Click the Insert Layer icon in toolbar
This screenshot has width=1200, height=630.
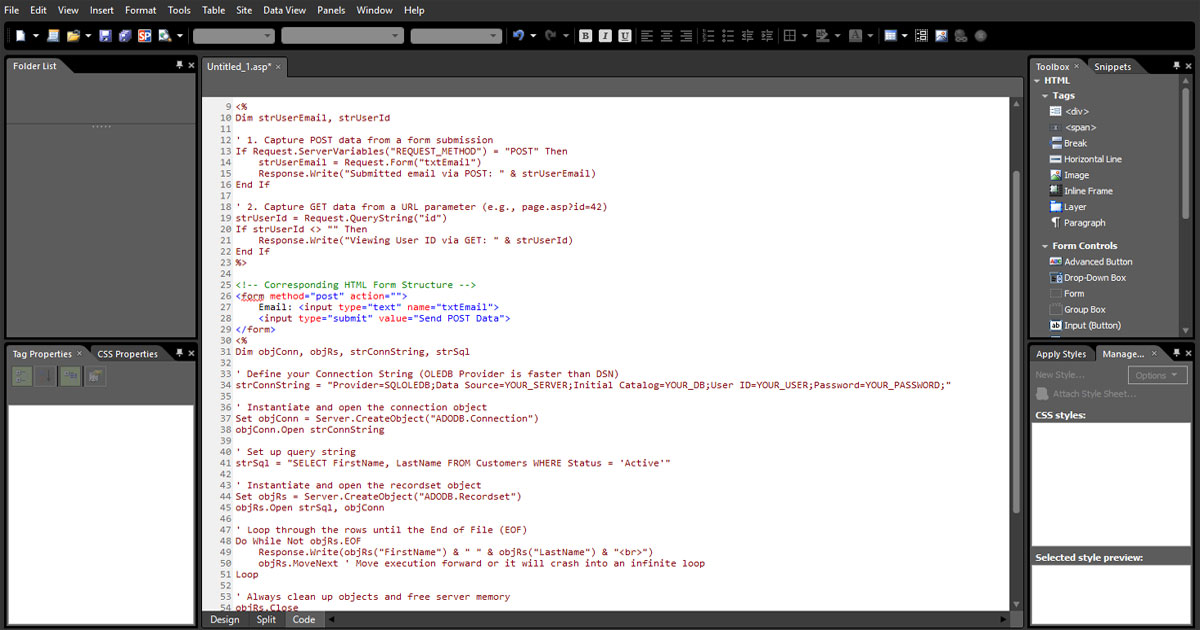[x=922, y=35]
